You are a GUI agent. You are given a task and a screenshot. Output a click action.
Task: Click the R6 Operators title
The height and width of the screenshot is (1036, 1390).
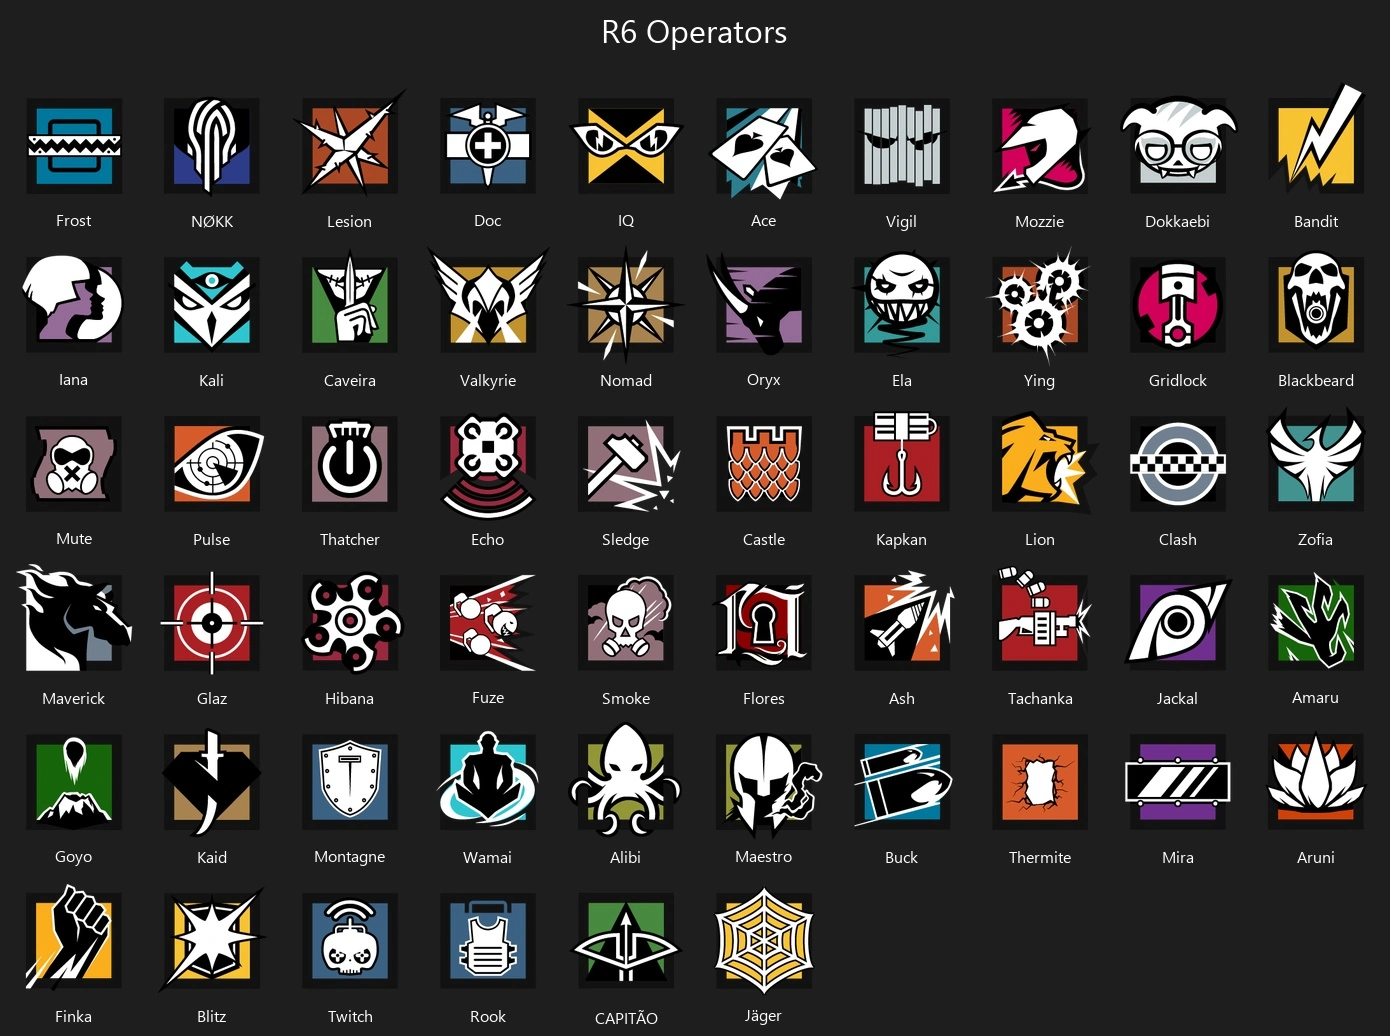[694, 32]
